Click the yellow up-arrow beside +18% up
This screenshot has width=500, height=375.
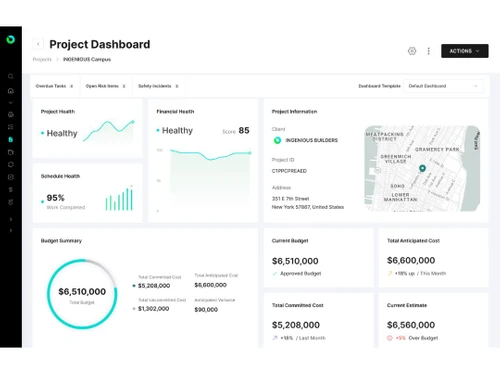[x=390, y=273]
